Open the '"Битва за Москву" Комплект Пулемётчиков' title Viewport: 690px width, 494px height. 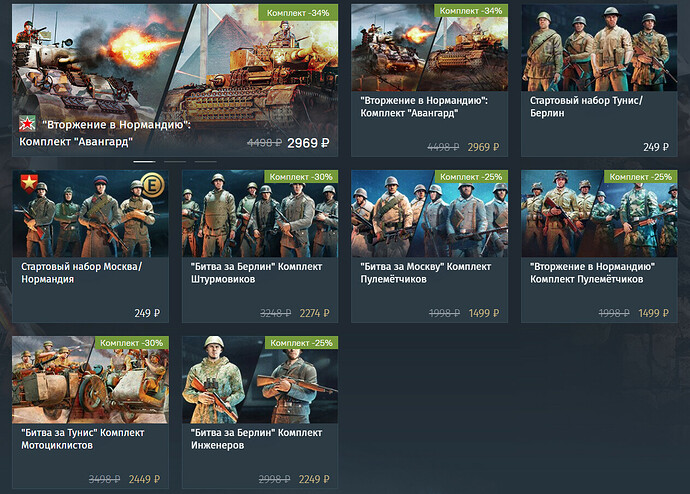tap(426, 273)
